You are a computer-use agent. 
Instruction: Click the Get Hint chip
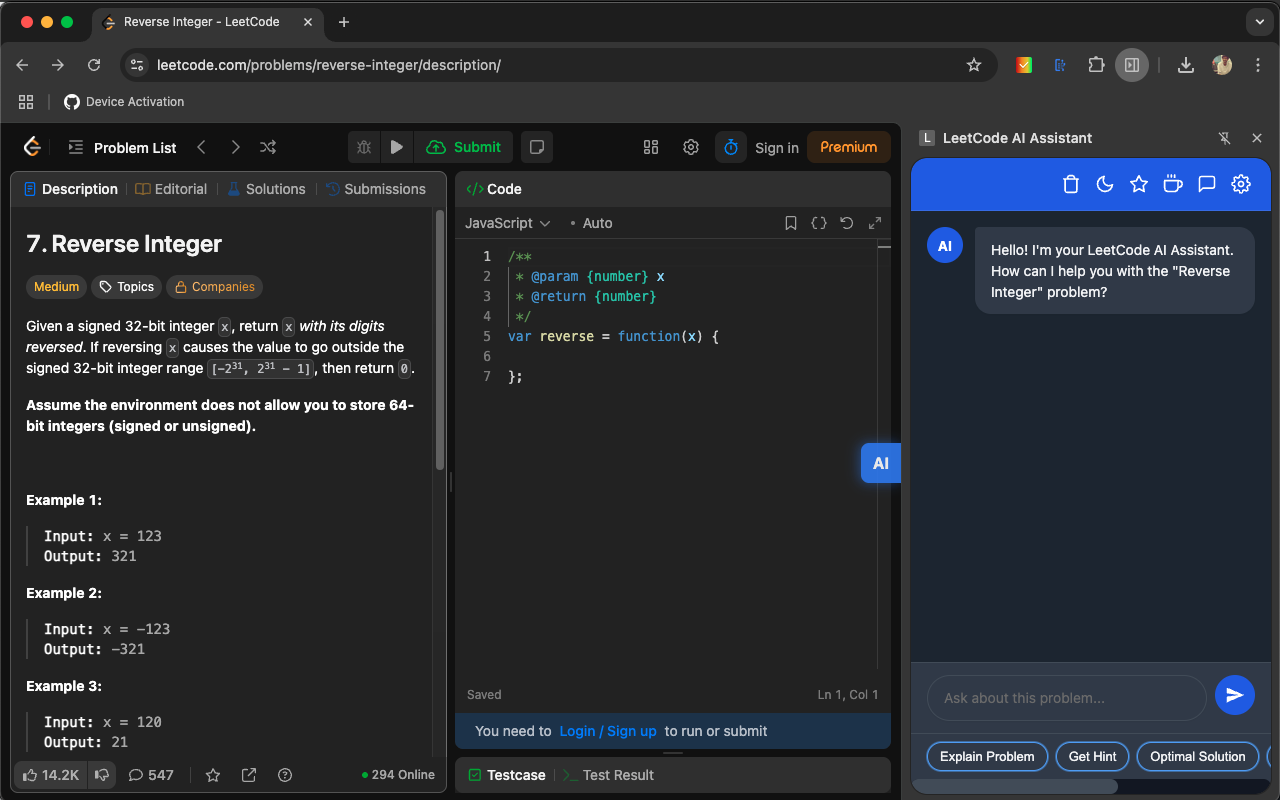(x=1092, y=757)
